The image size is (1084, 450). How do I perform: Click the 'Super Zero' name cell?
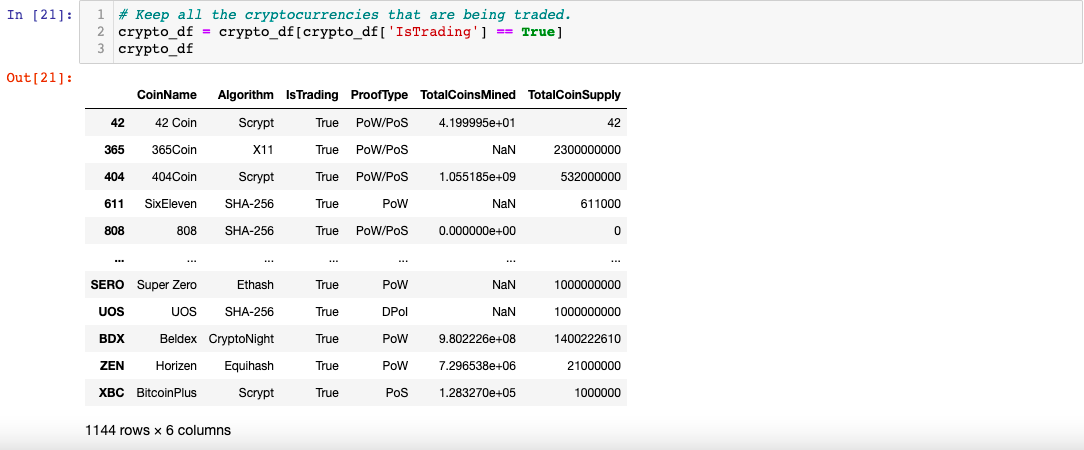click(x=167, y=284)
